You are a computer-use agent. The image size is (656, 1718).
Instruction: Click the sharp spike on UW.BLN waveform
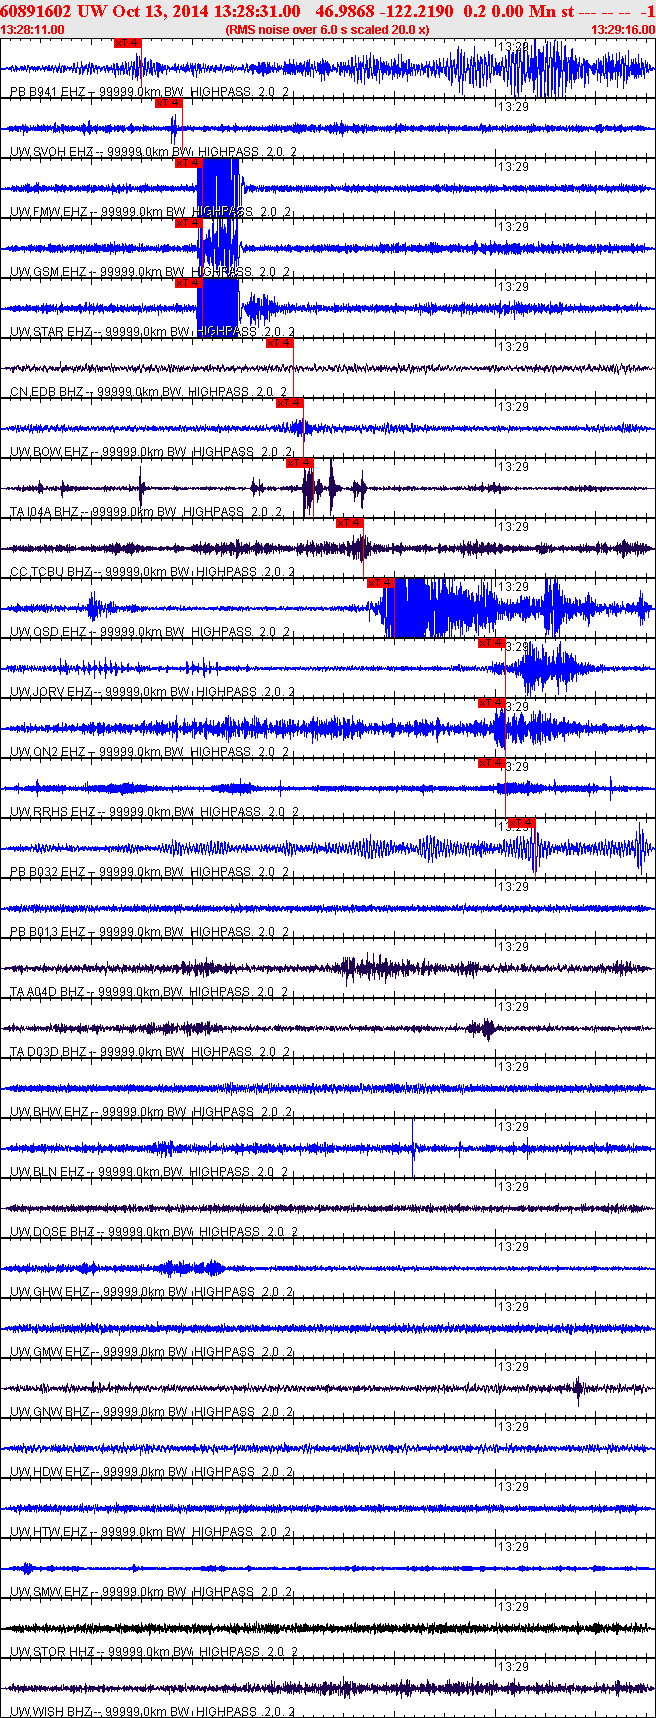click(413, 1148)
